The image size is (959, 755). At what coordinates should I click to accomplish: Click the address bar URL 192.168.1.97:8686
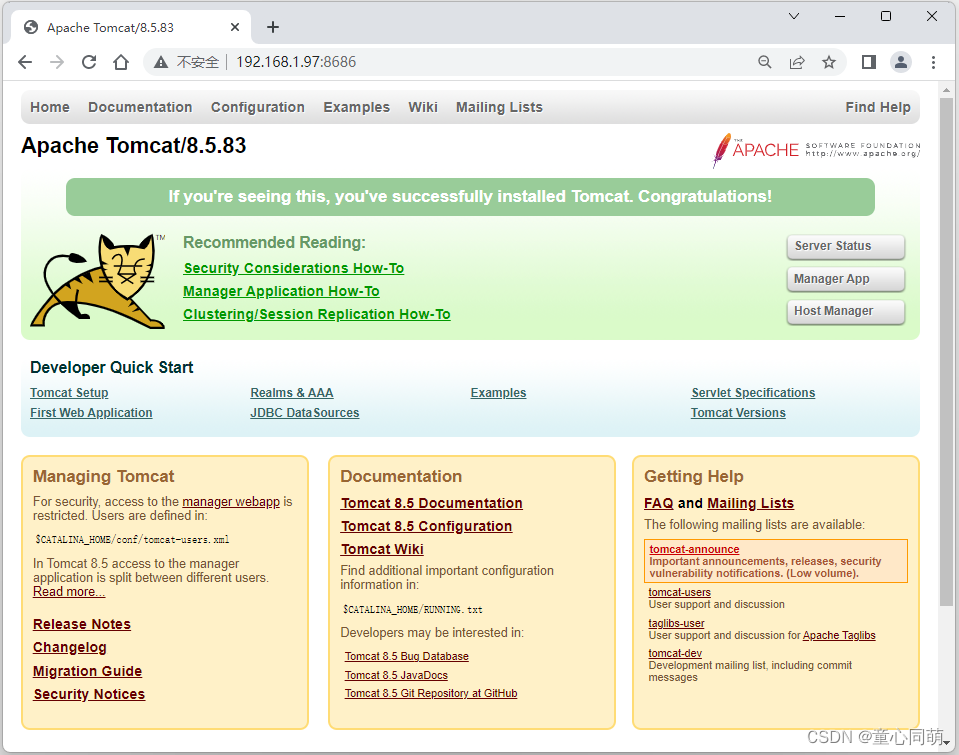coord(296,62)
